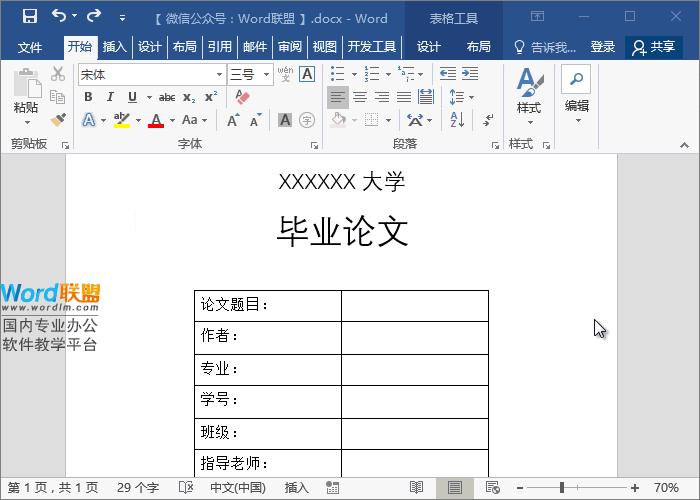Expand the numbered list style dropdown
The height and width of the screenshot is (500, 700).
point(388,74)
